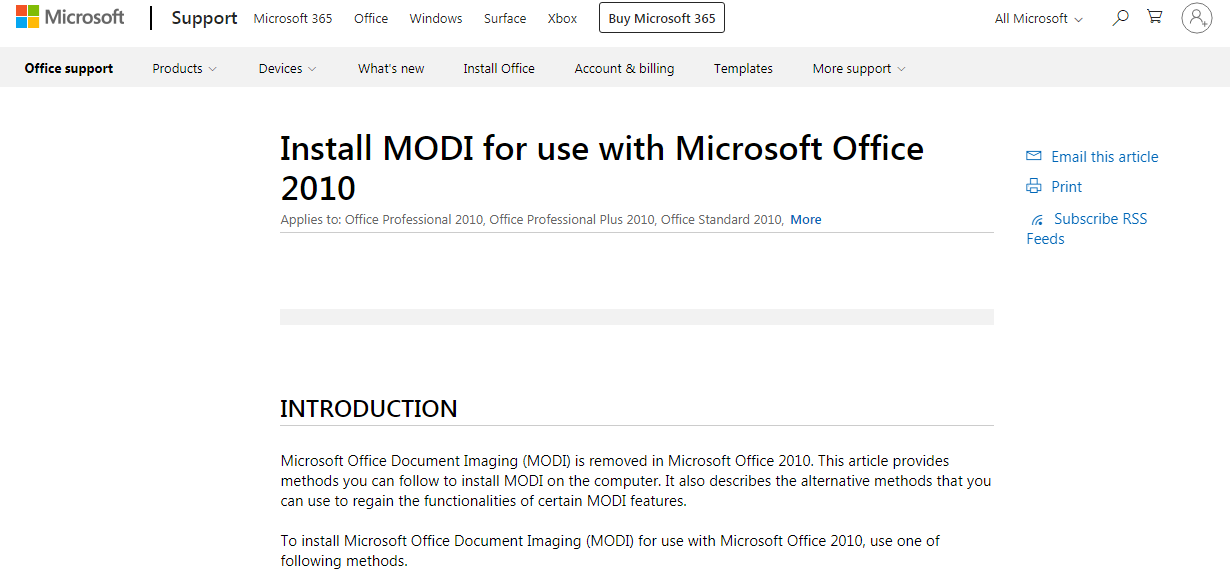Screen dimensions: 1230x575
Task: Open the search magnifier icon
Action: (1120, 18)
